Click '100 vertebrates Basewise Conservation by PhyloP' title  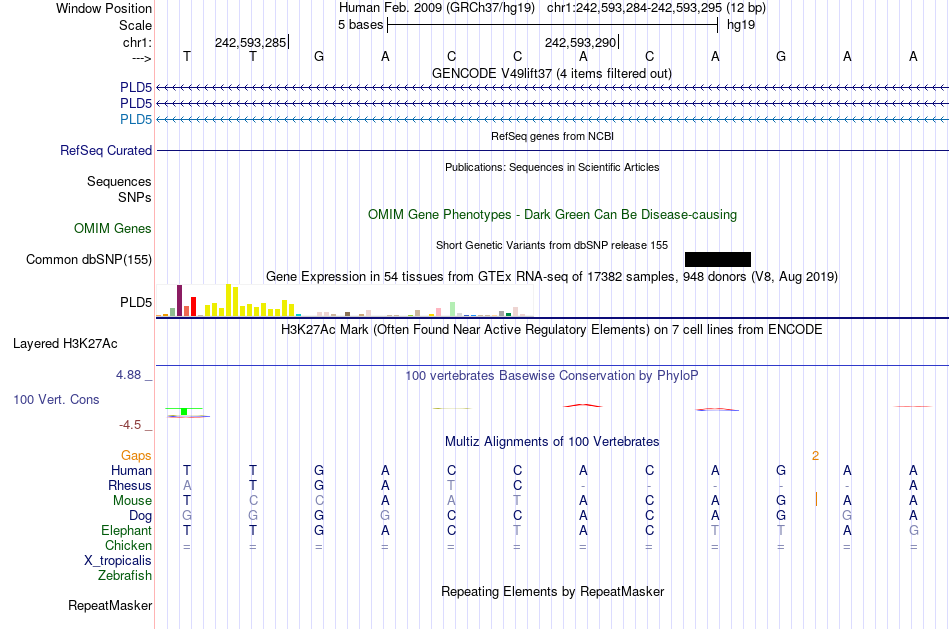click(551, 376)
